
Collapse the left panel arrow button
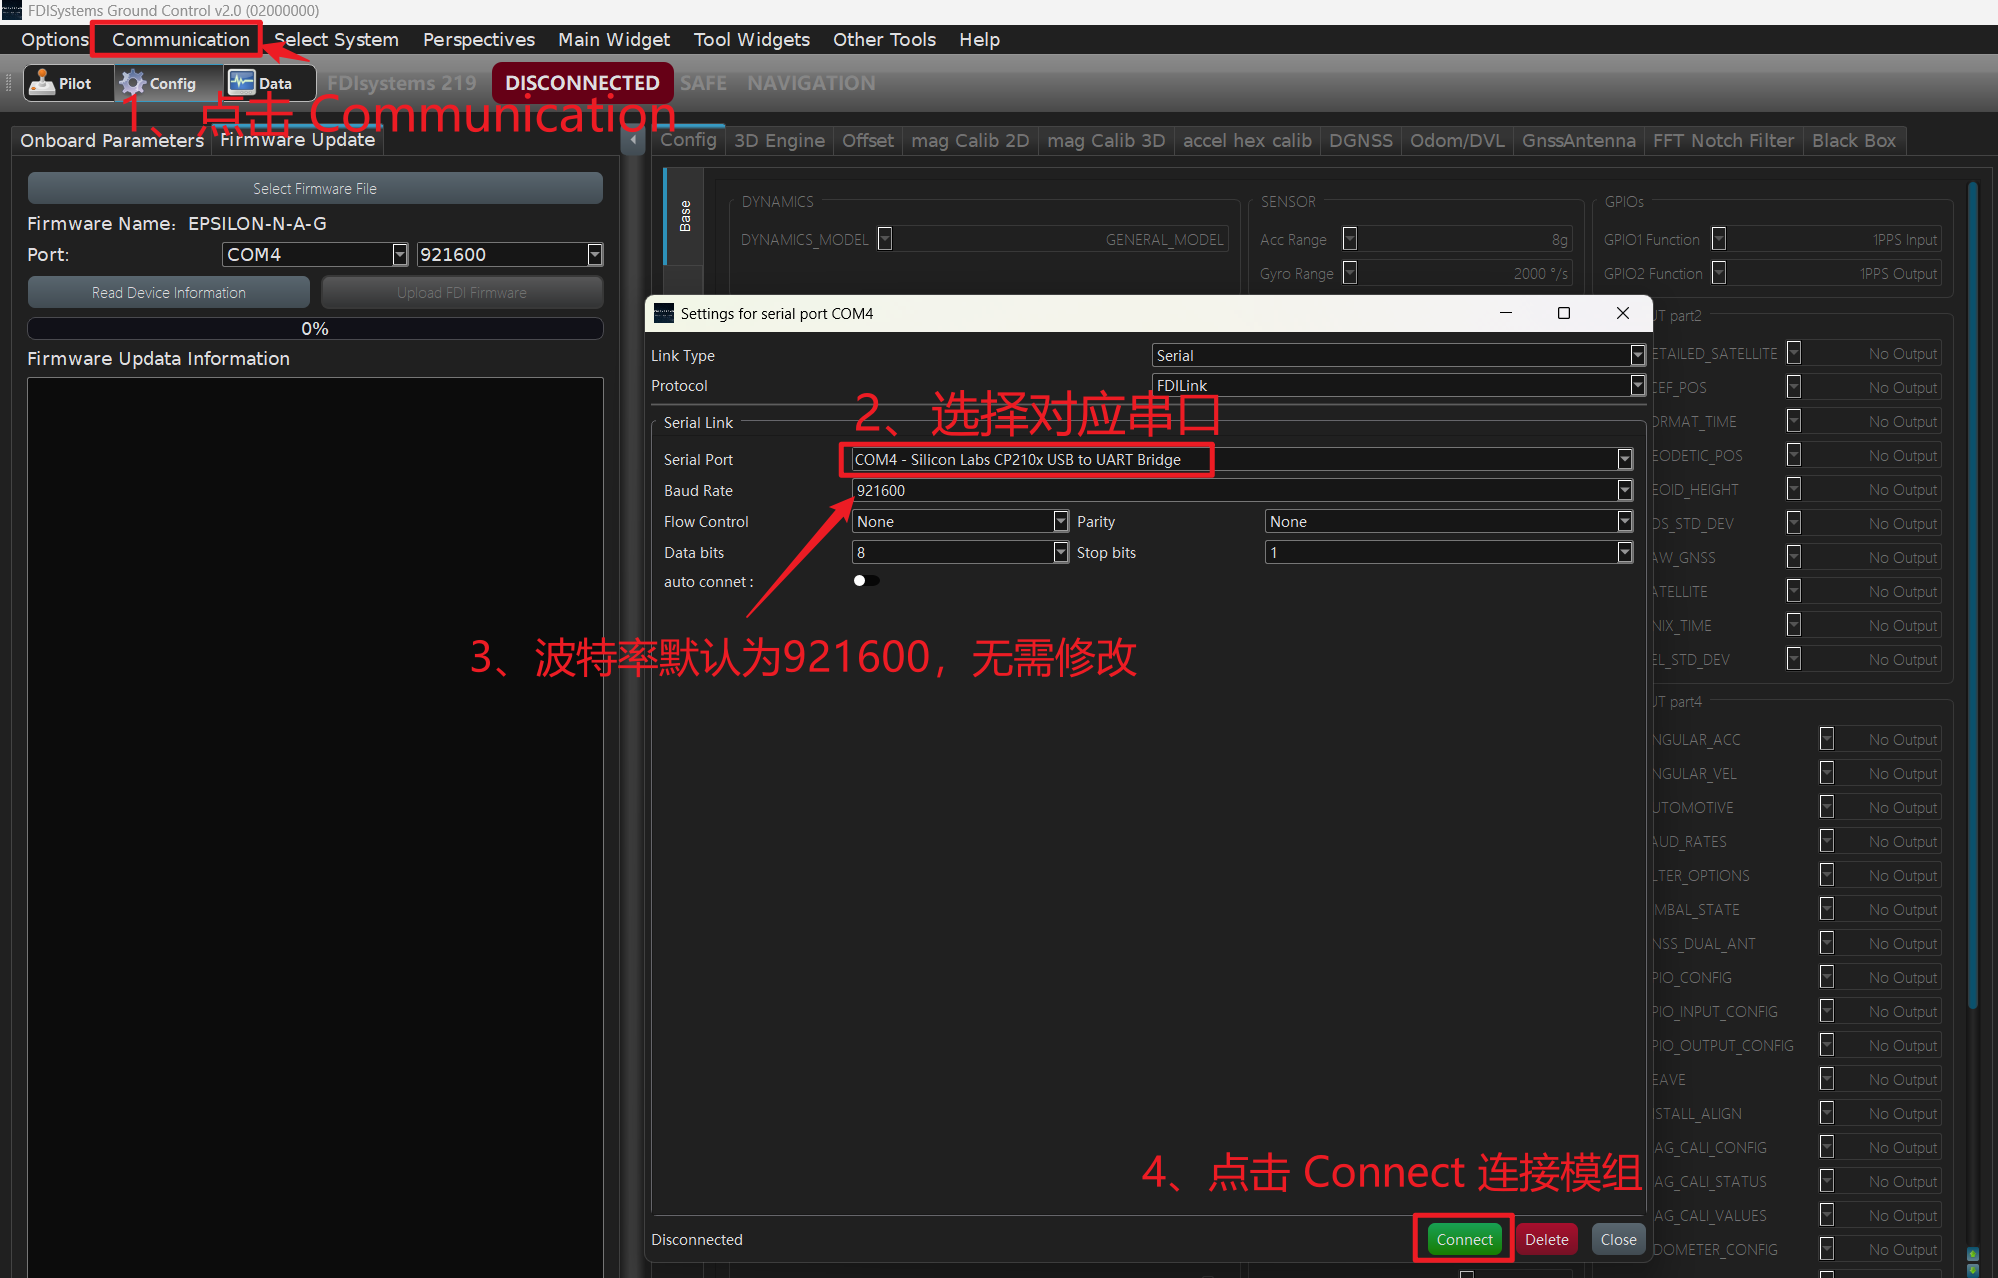(x=633, y=140)
